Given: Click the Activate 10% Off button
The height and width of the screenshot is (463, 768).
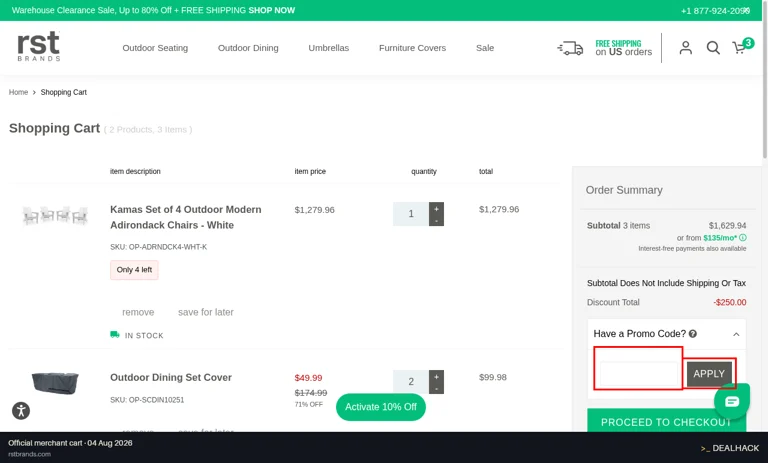Looking at the screenshot, I should pos(381,407).
